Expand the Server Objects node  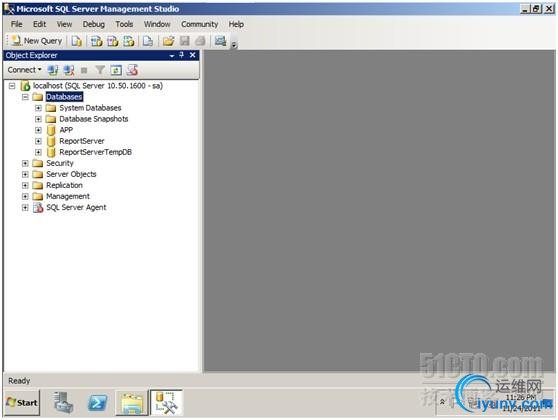pyautogui.click(x=25, y=174)
